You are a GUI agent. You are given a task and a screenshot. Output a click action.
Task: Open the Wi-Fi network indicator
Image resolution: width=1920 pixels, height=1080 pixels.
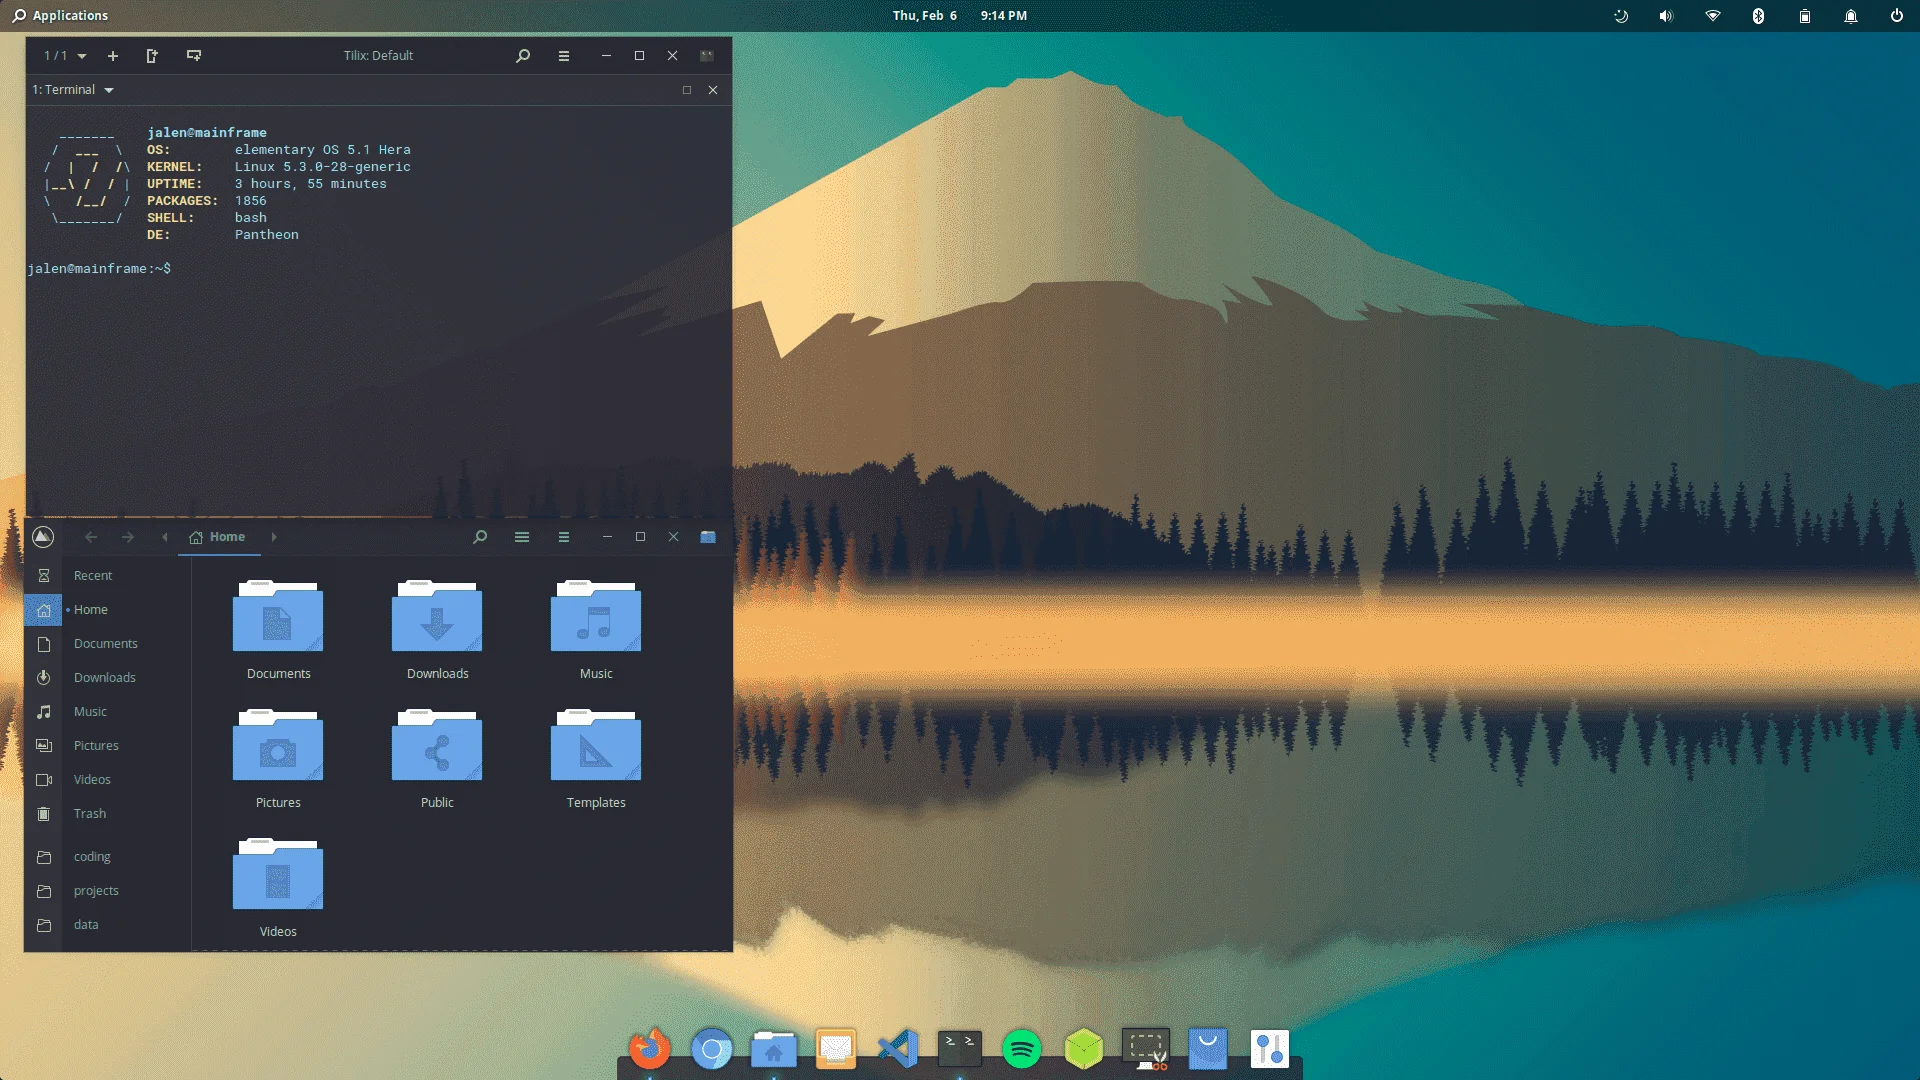1713,16
